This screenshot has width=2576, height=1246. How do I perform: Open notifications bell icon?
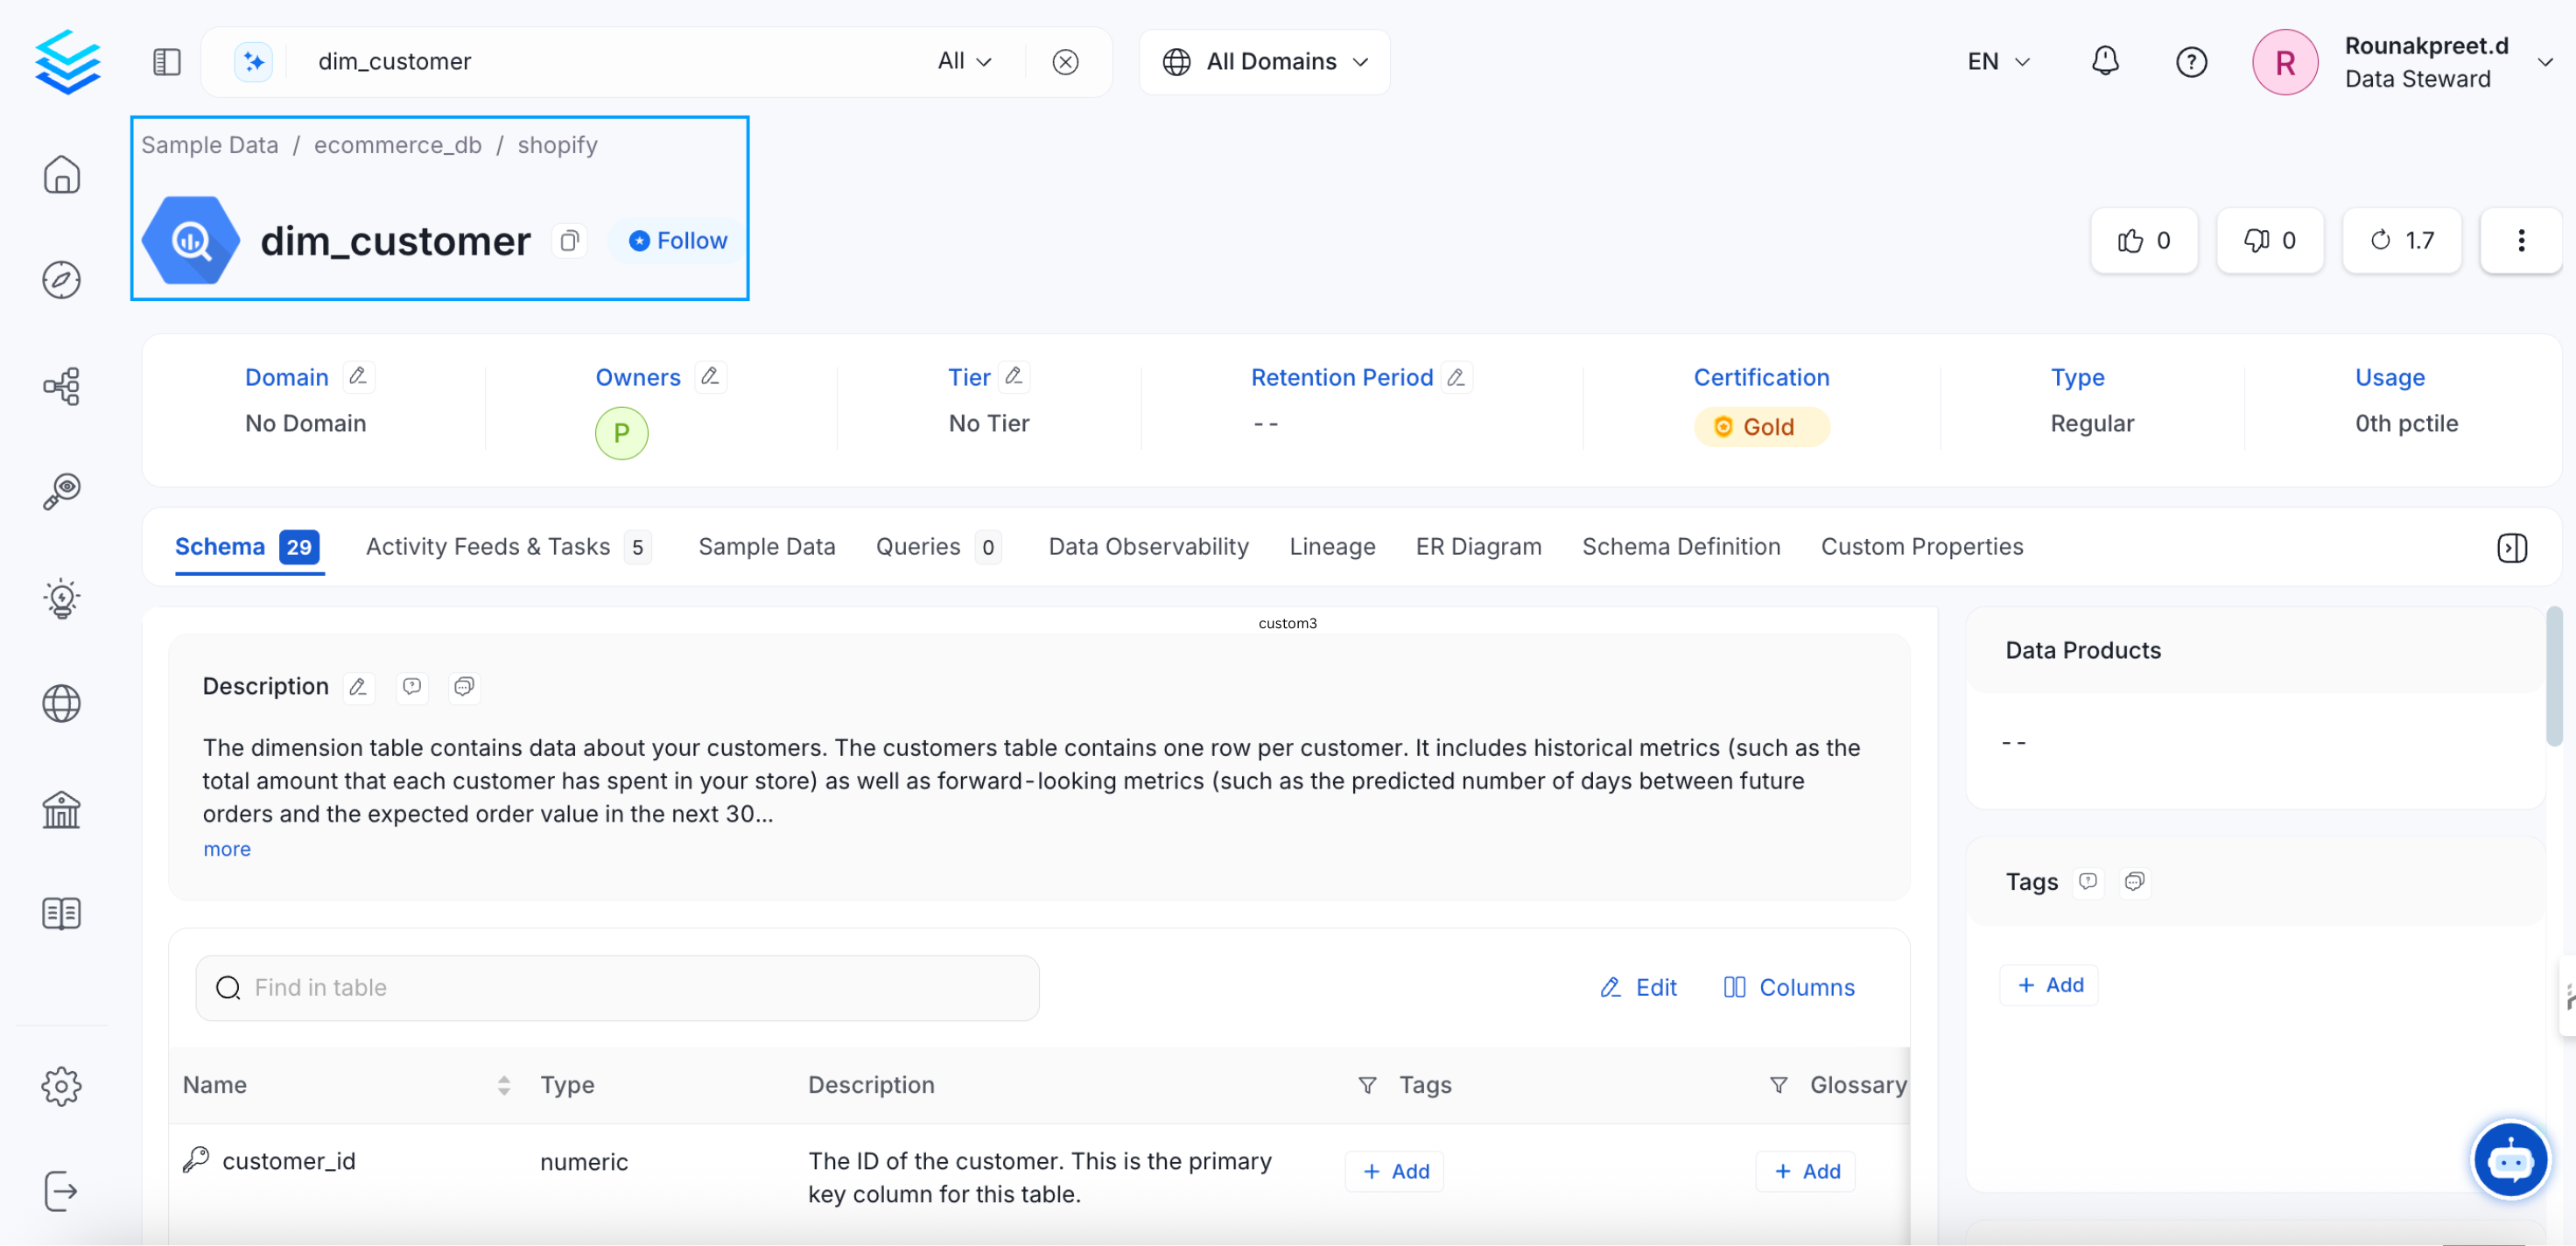point(2105,61)
